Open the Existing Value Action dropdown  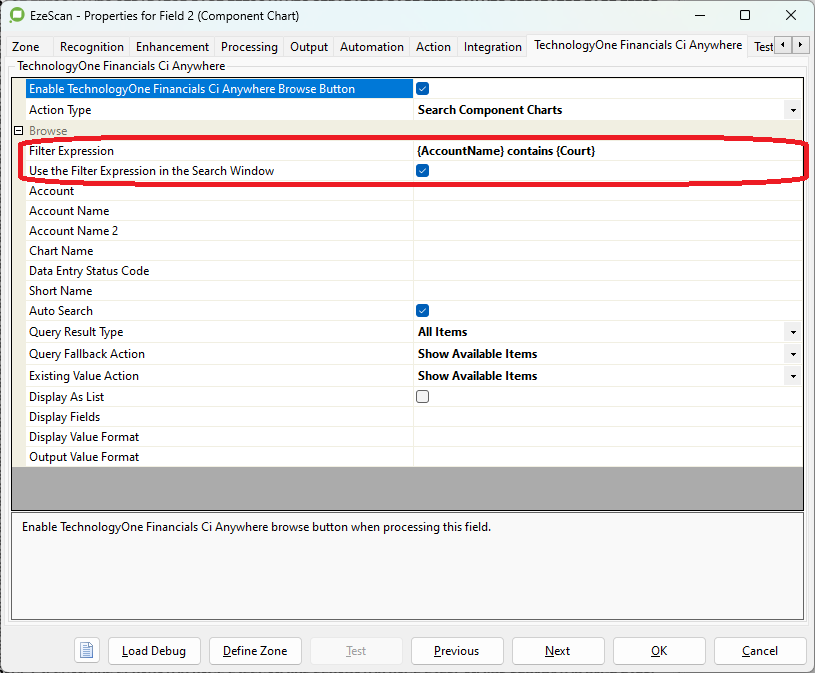(x=792, y=376)
